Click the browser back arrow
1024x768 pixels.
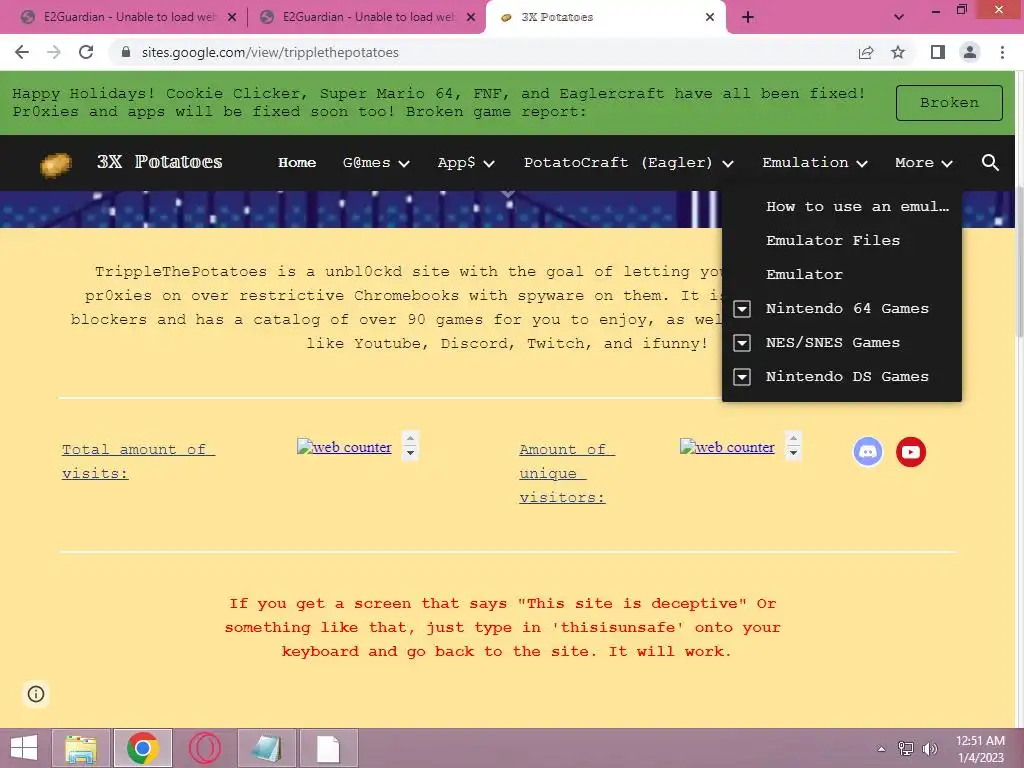[x=22, y=52]
